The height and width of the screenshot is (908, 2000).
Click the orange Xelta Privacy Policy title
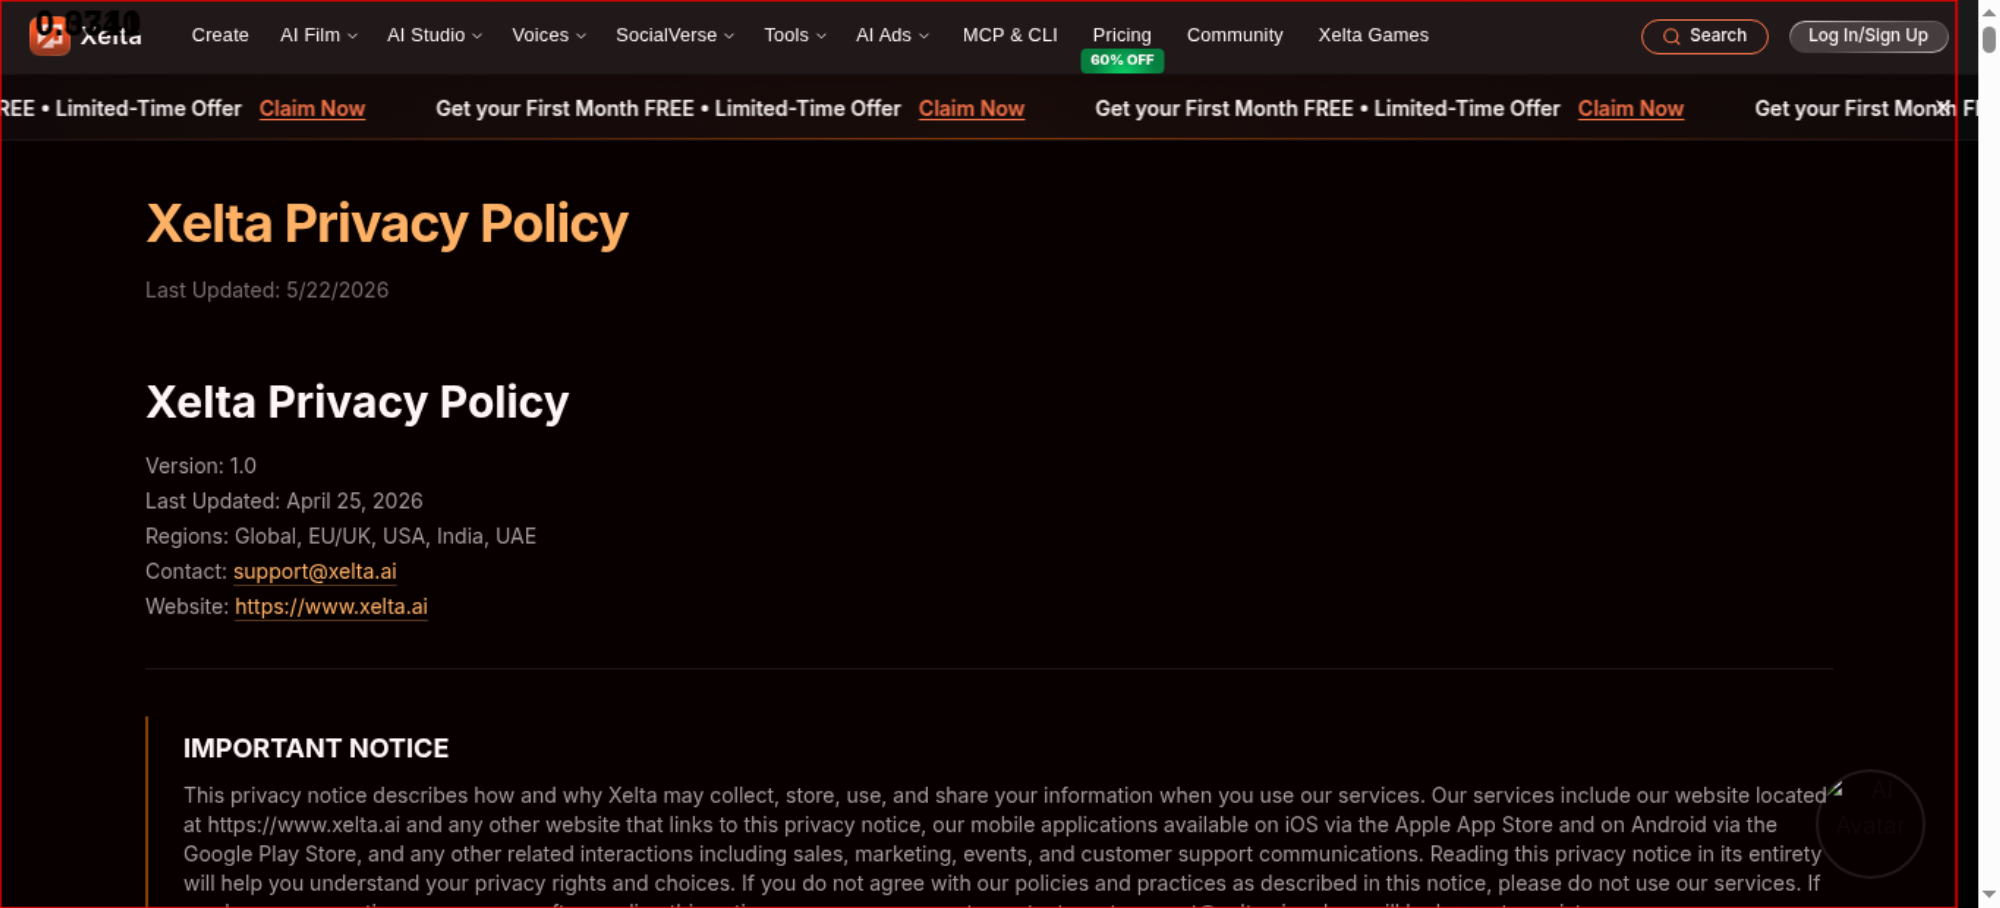pyautogui.click(x=387, y=223)
